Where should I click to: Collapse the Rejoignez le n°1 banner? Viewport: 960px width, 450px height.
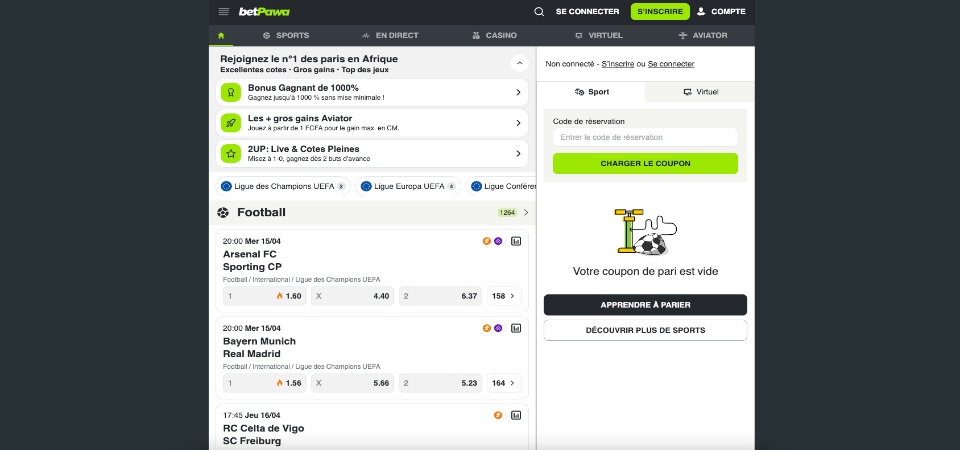pos(519,63)
